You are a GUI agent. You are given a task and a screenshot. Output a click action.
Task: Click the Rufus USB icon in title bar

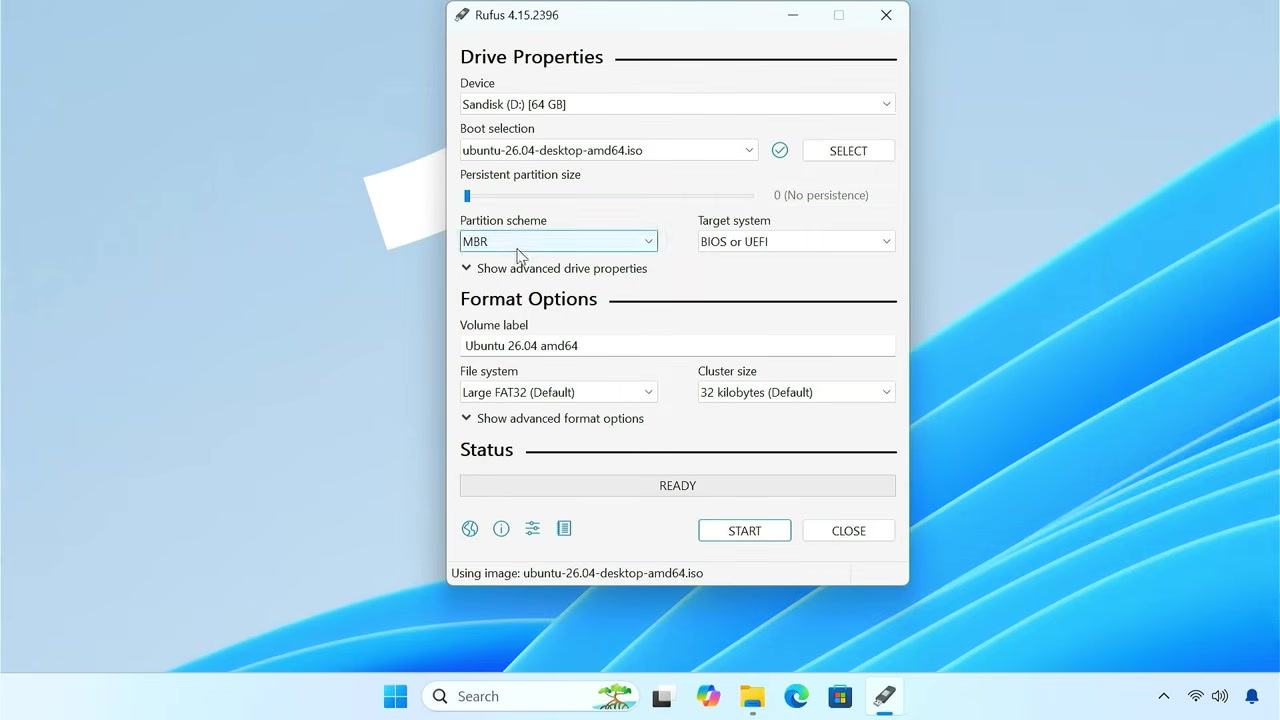[462, 15]
